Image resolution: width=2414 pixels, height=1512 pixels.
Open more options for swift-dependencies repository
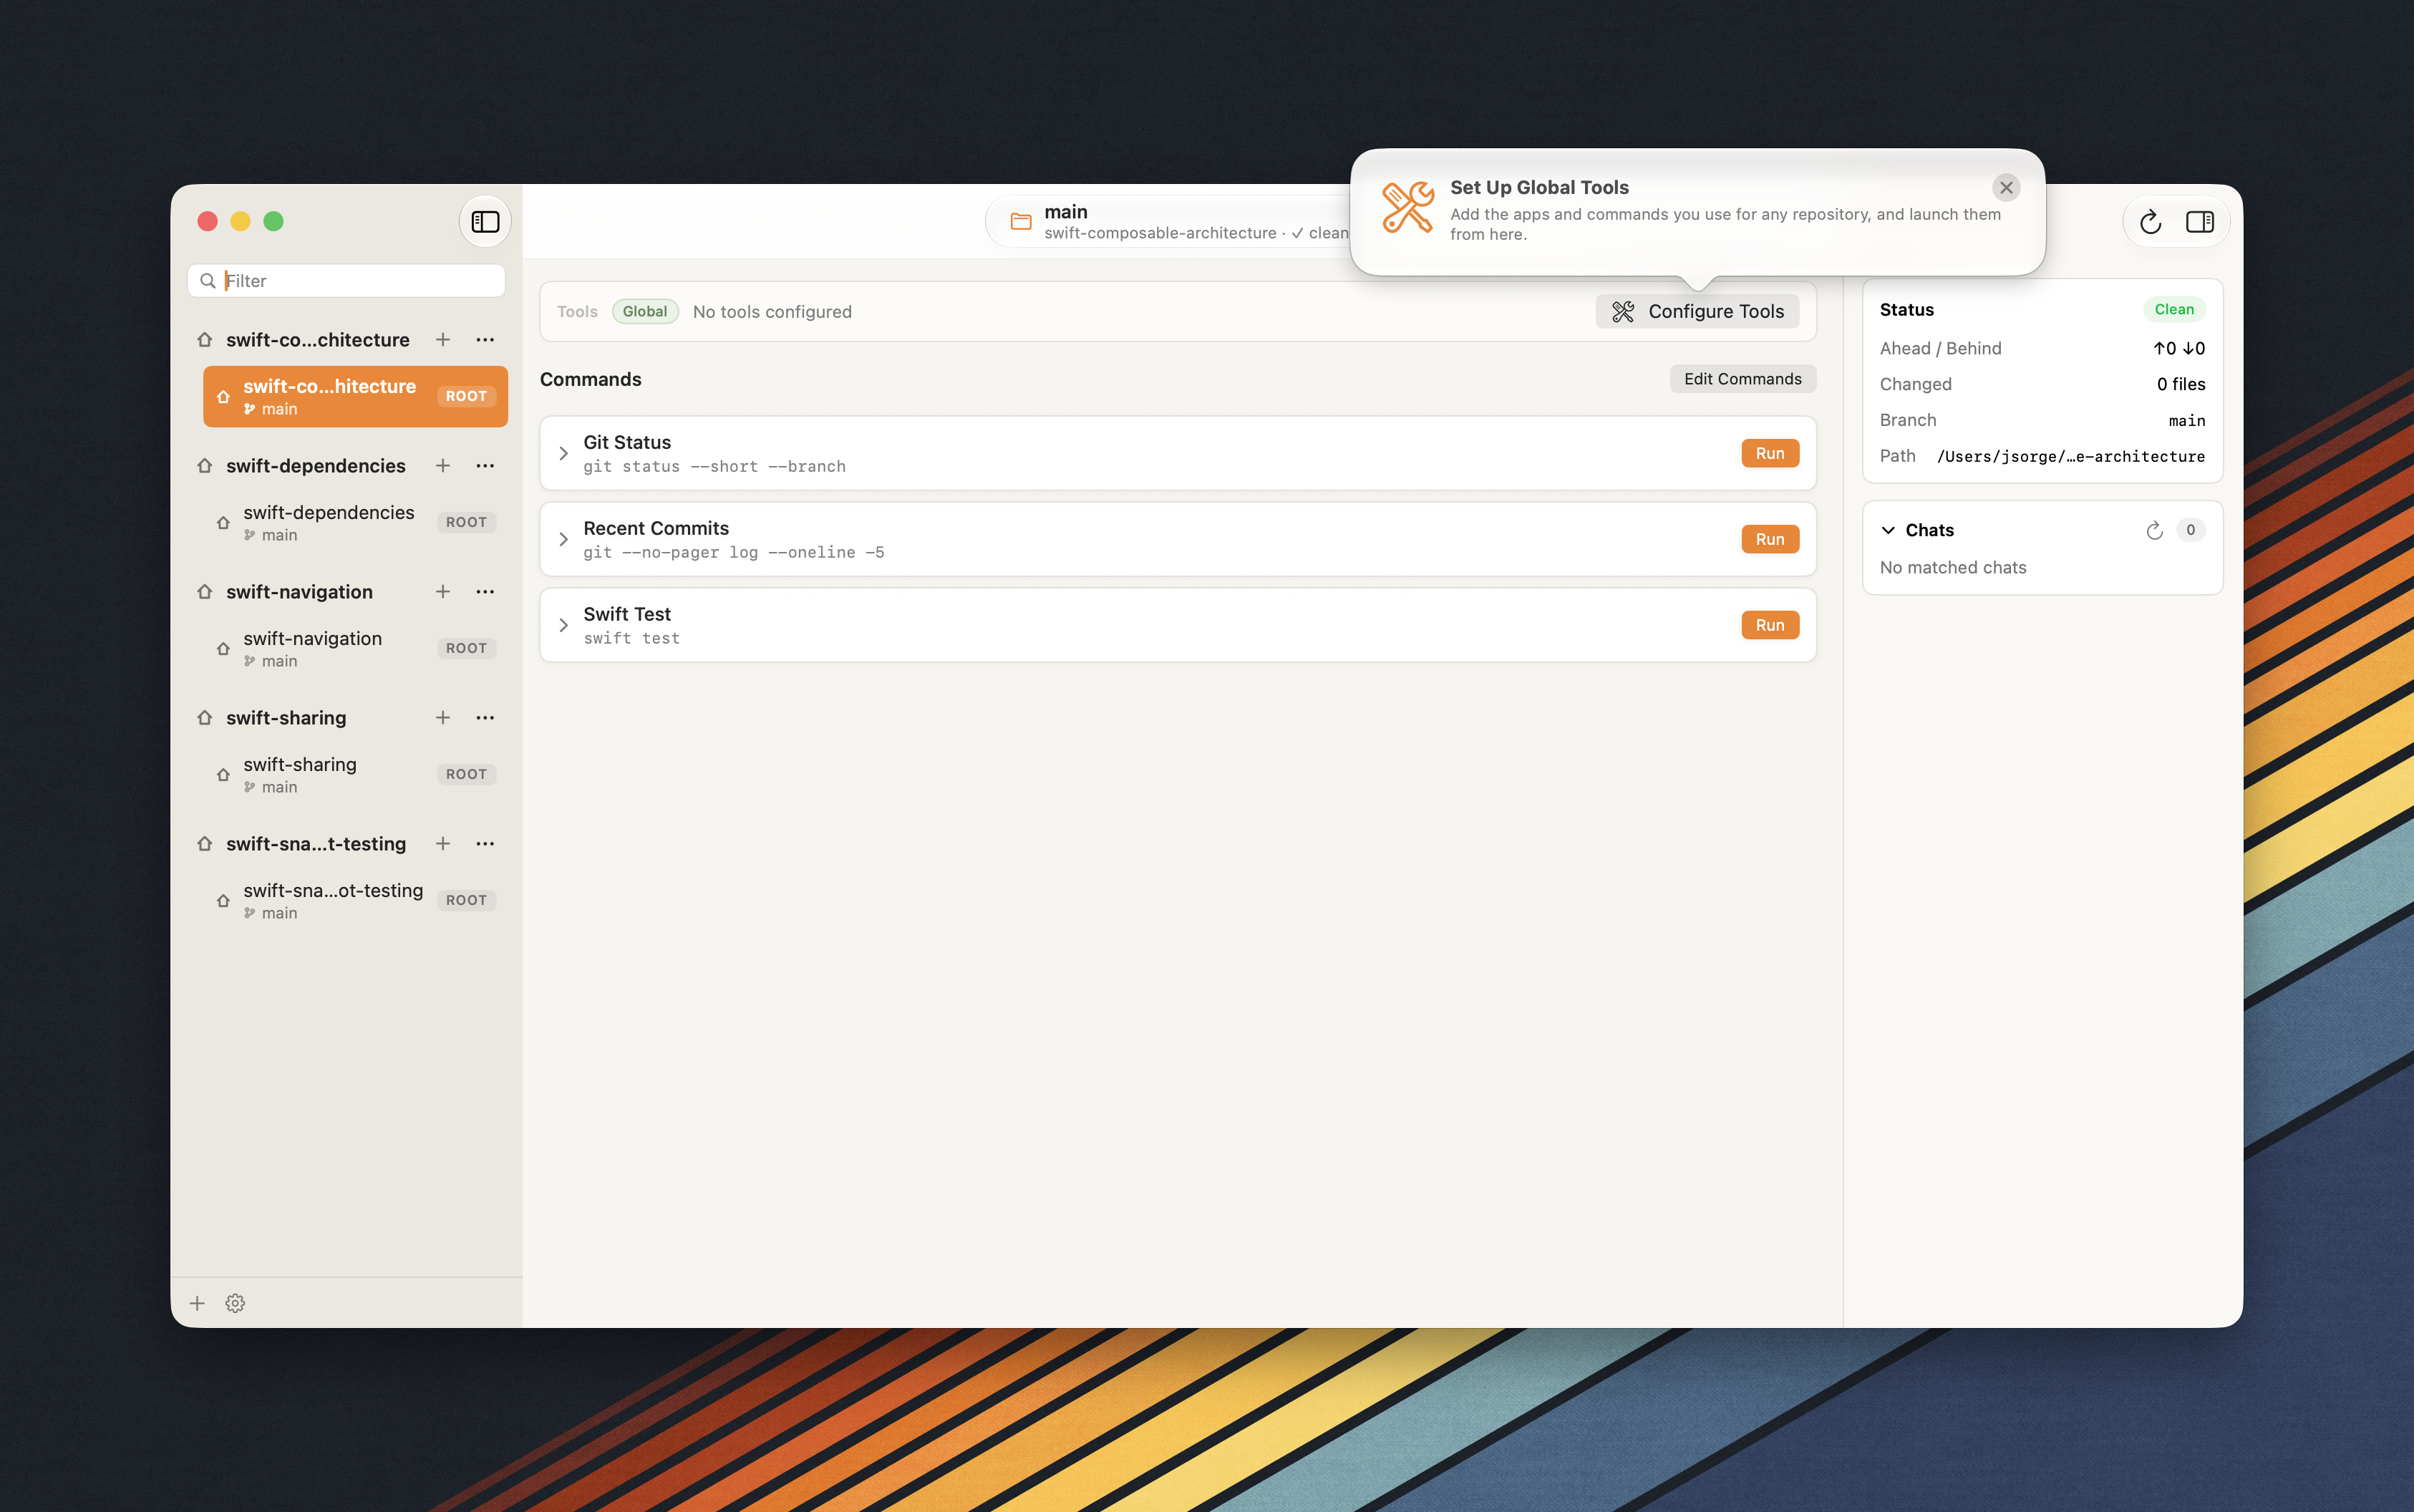point(485,466)
